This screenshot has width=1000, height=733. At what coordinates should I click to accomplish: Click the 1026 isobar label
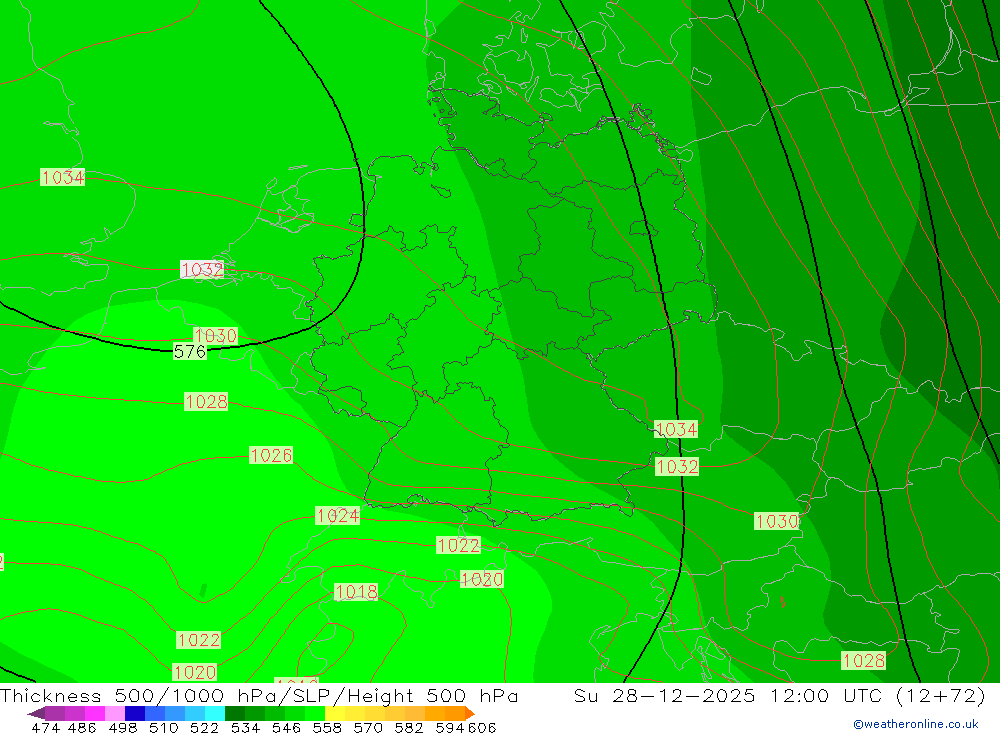pyautogui.click(x=271, y=455)
